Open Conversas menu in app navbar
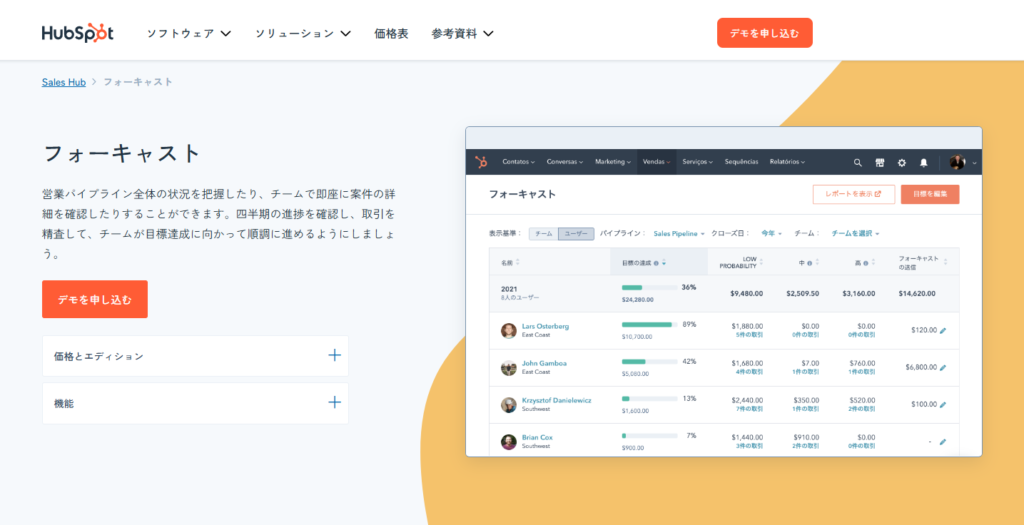Image resolution: width=1024 pixels, height=525 pixels. click(566, 162)
